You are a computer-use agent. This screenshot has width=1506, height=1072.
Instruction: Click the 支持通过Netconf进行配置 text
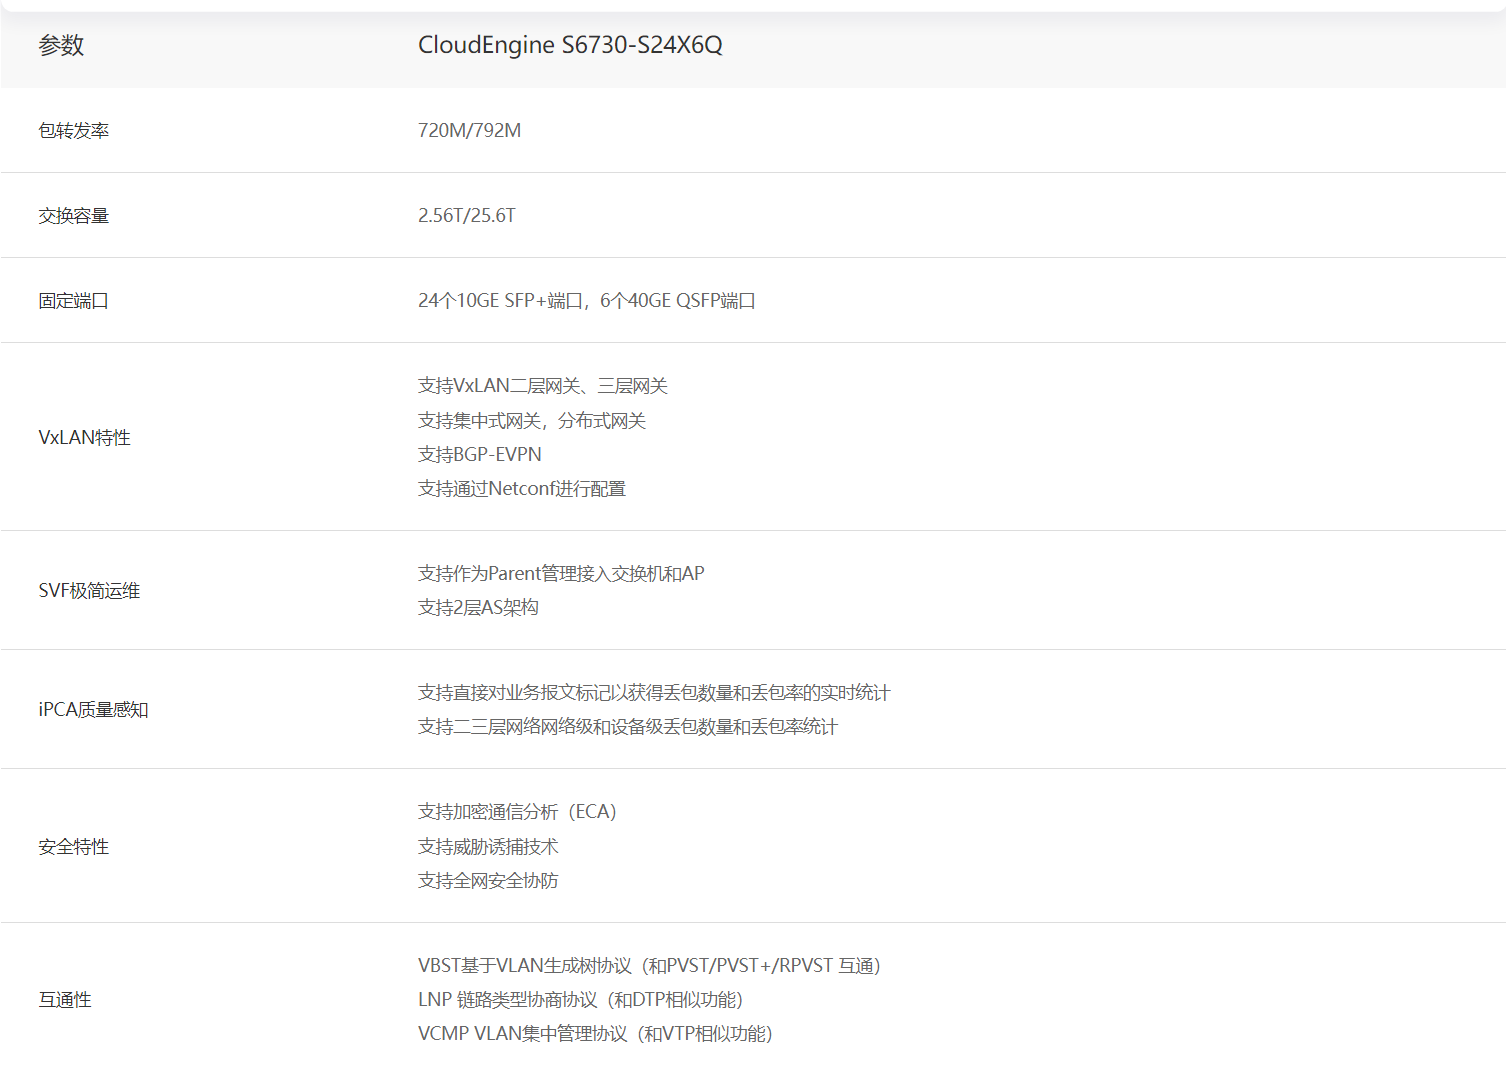tap(521, 489)
